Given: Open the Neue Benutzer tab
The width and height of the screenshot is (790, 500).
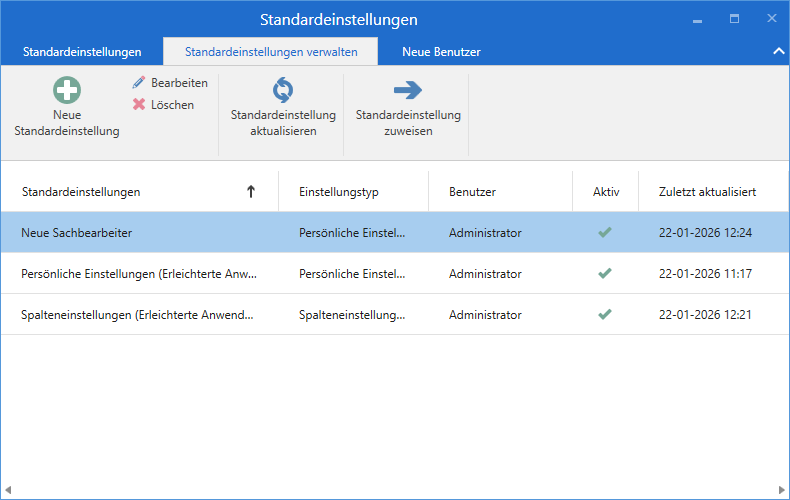Looking at the screenshot, I should pos(441,52).
